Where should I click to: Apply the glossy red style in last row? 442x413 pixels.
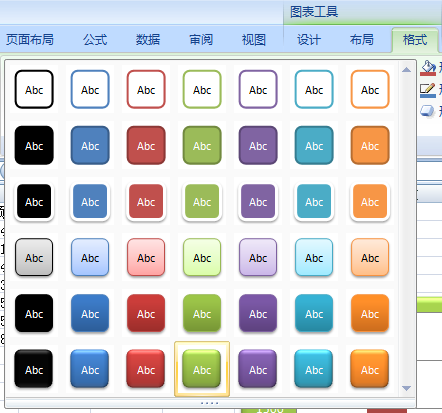tap(146, 369)
